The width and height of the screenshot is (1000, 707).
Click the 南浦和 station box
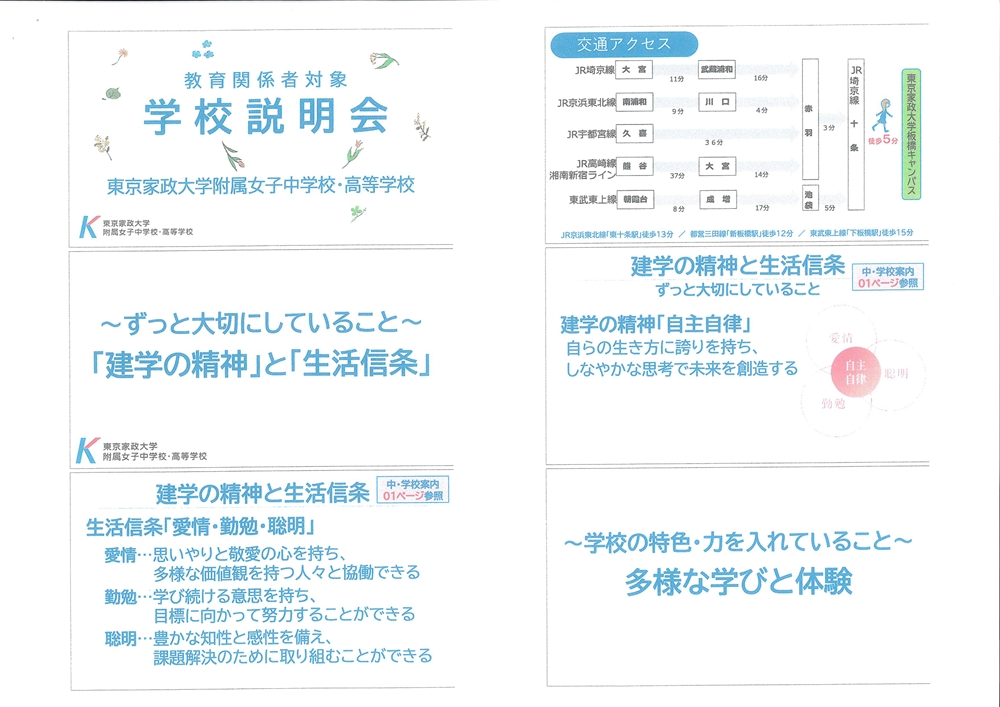(633, 102)
